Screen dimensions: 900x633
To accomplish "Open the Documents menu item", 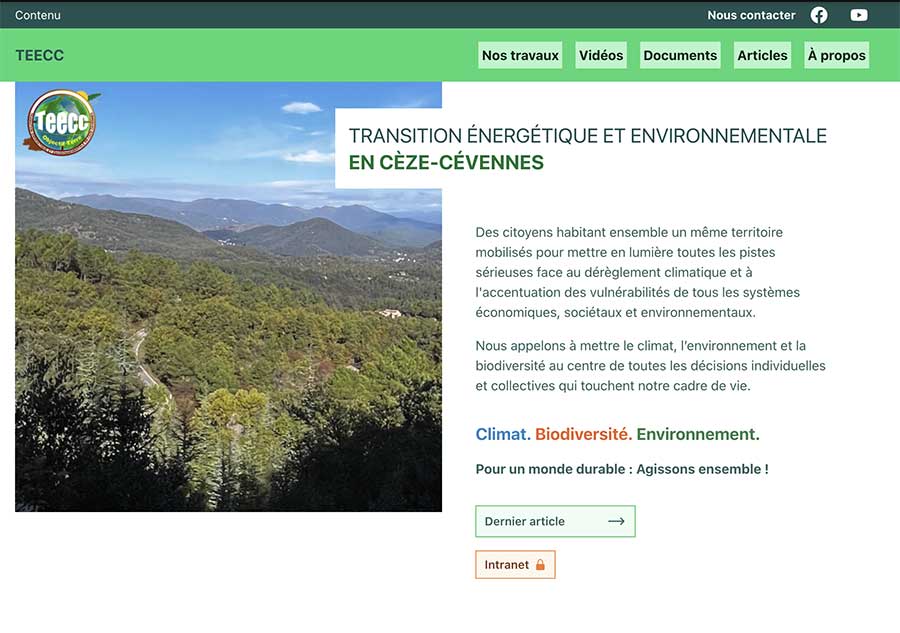I will click(680, 55).
